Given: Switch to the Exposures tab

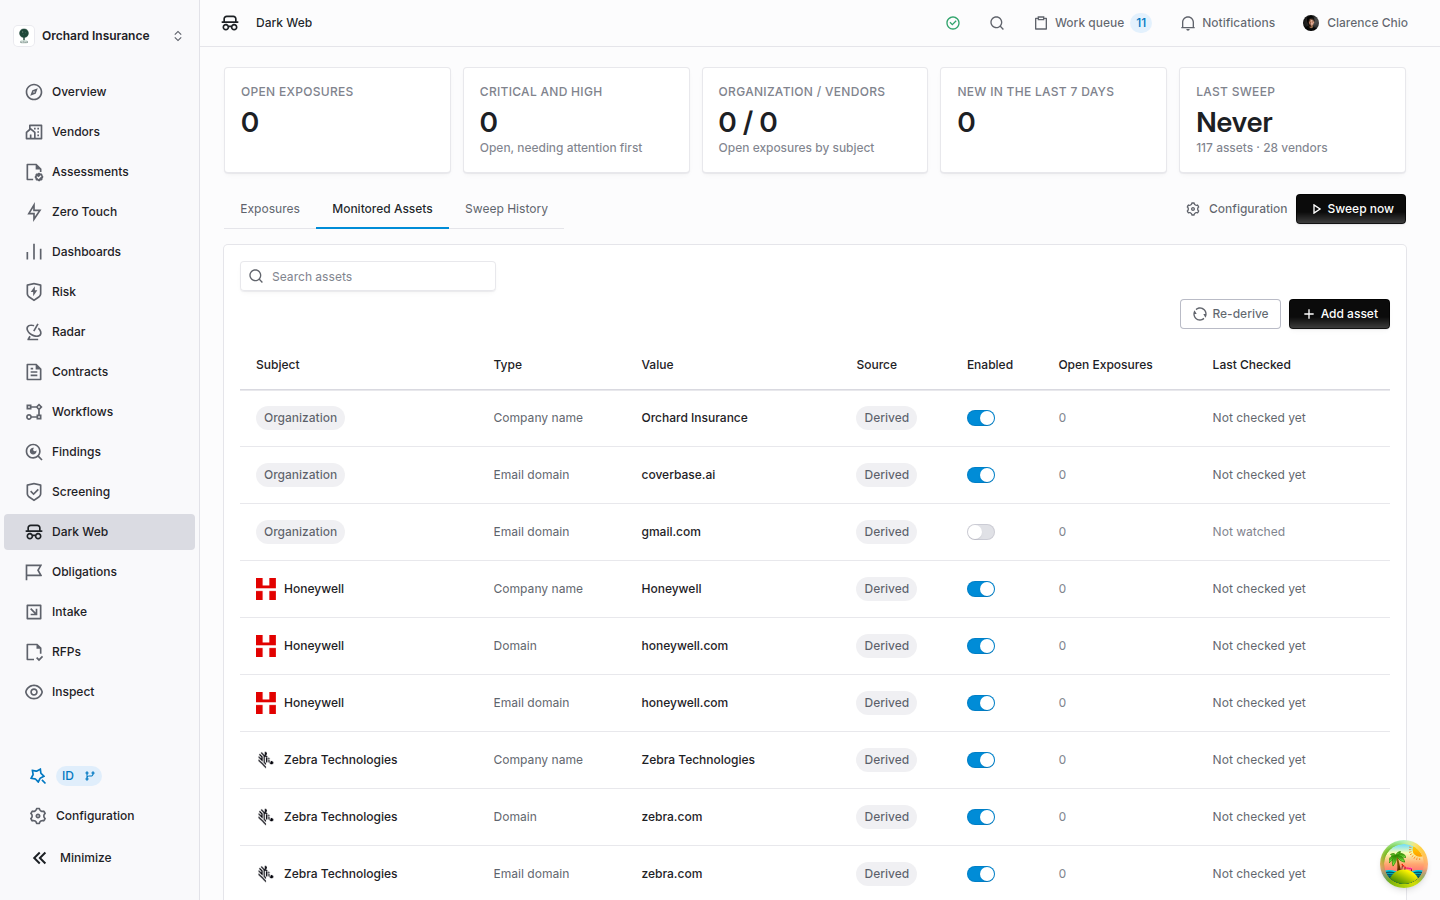Looking at the screenshot, I should pos(270,209).
